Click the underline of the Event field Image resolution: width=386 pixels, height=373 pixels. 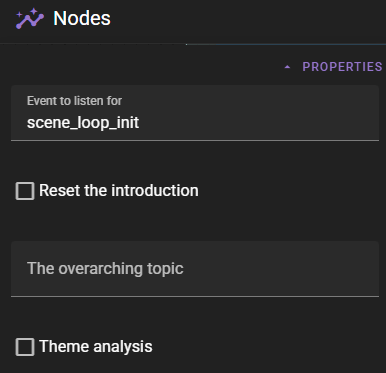click(195, 140)
